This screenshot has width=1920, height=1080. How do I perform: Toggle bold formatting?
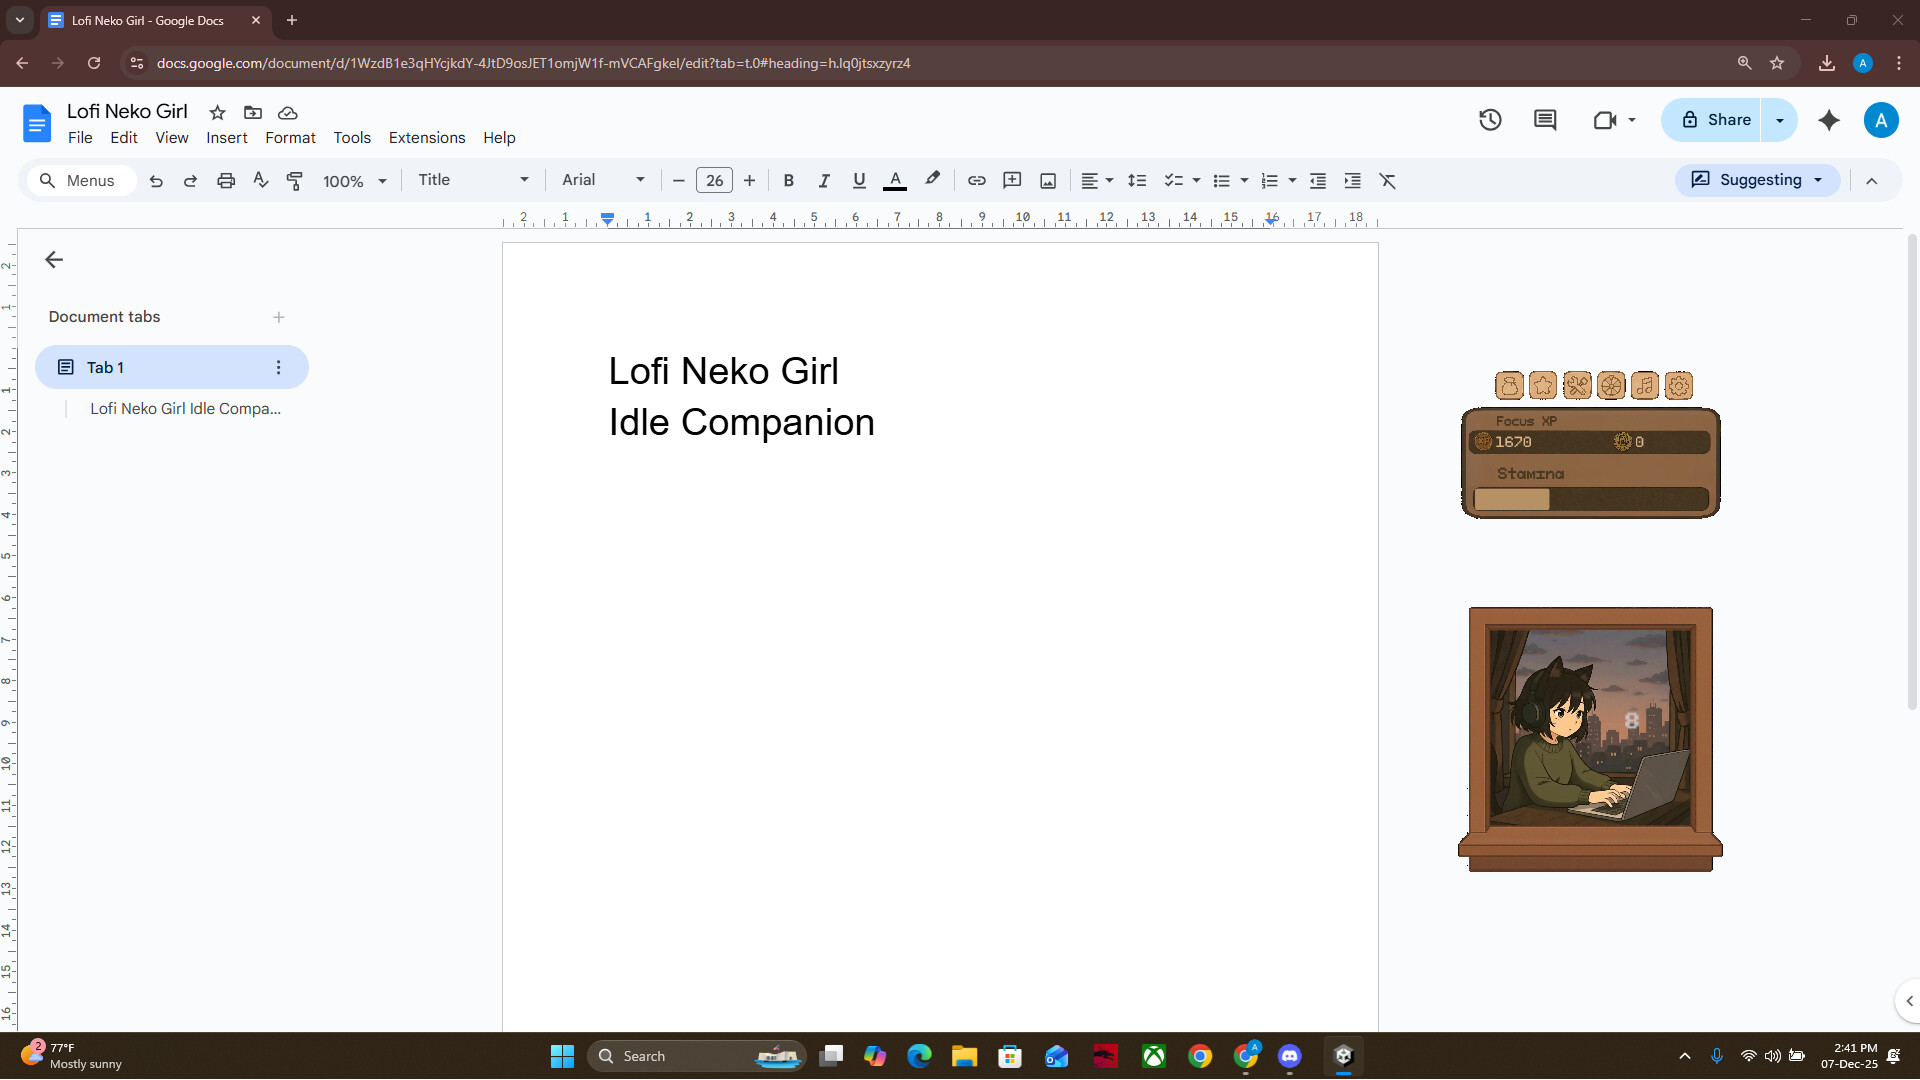(x=788, y=180)
